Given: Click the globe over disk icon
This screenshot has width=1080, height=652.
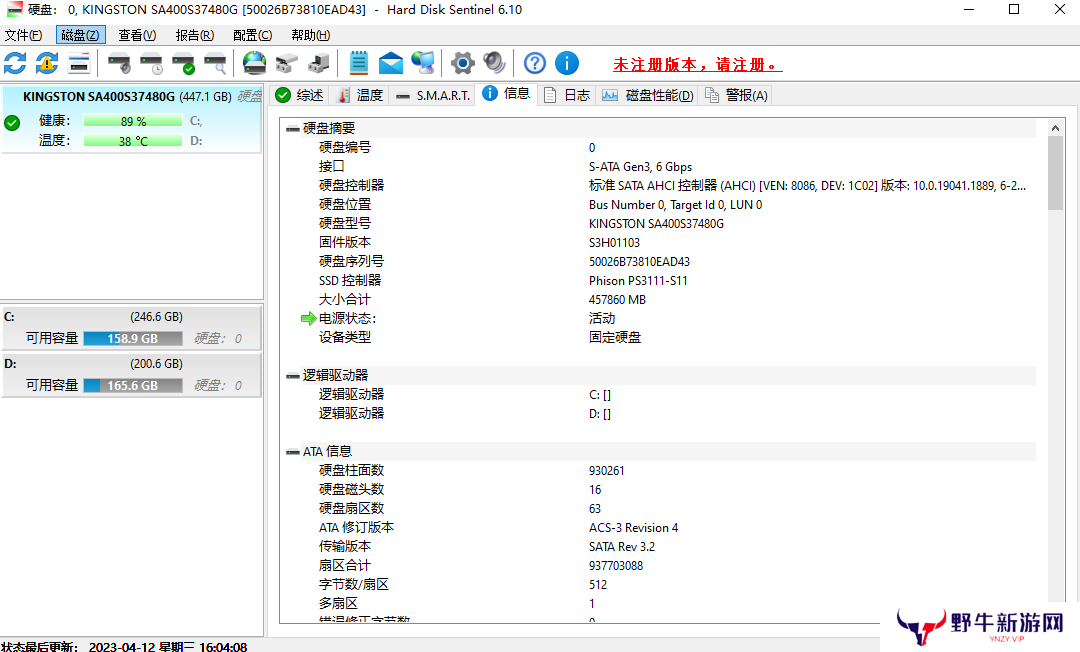Looking at the screenshot, I should pos(254,63).
